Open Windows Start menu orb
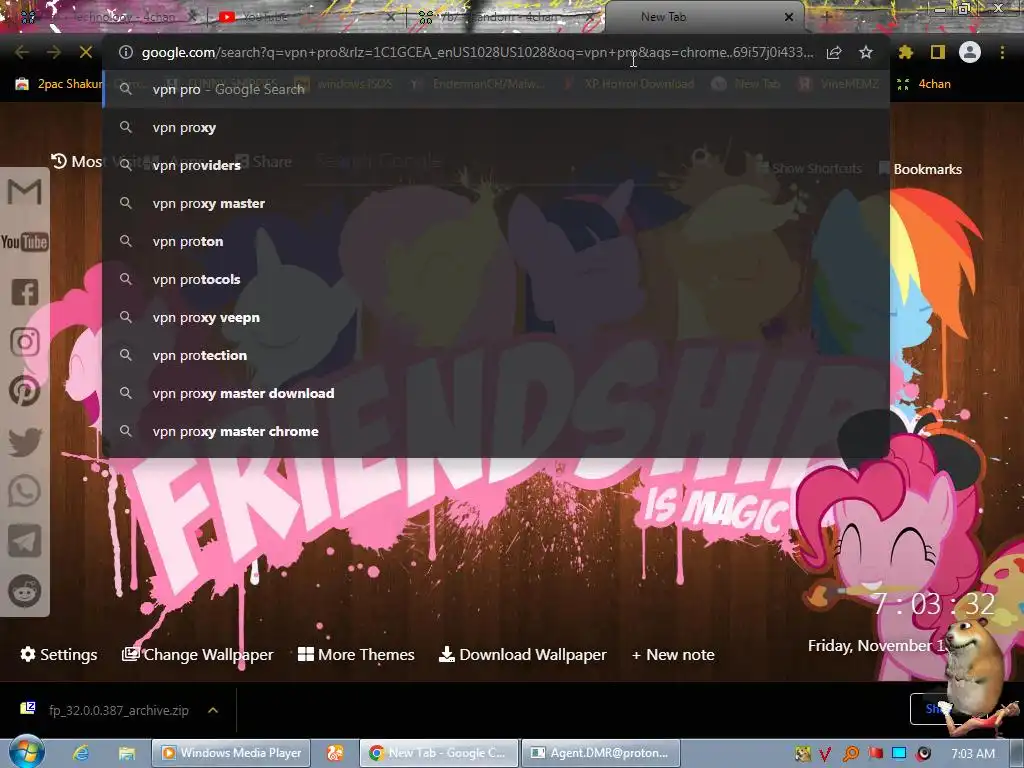Screen dimensions: 1024x768 27,752
